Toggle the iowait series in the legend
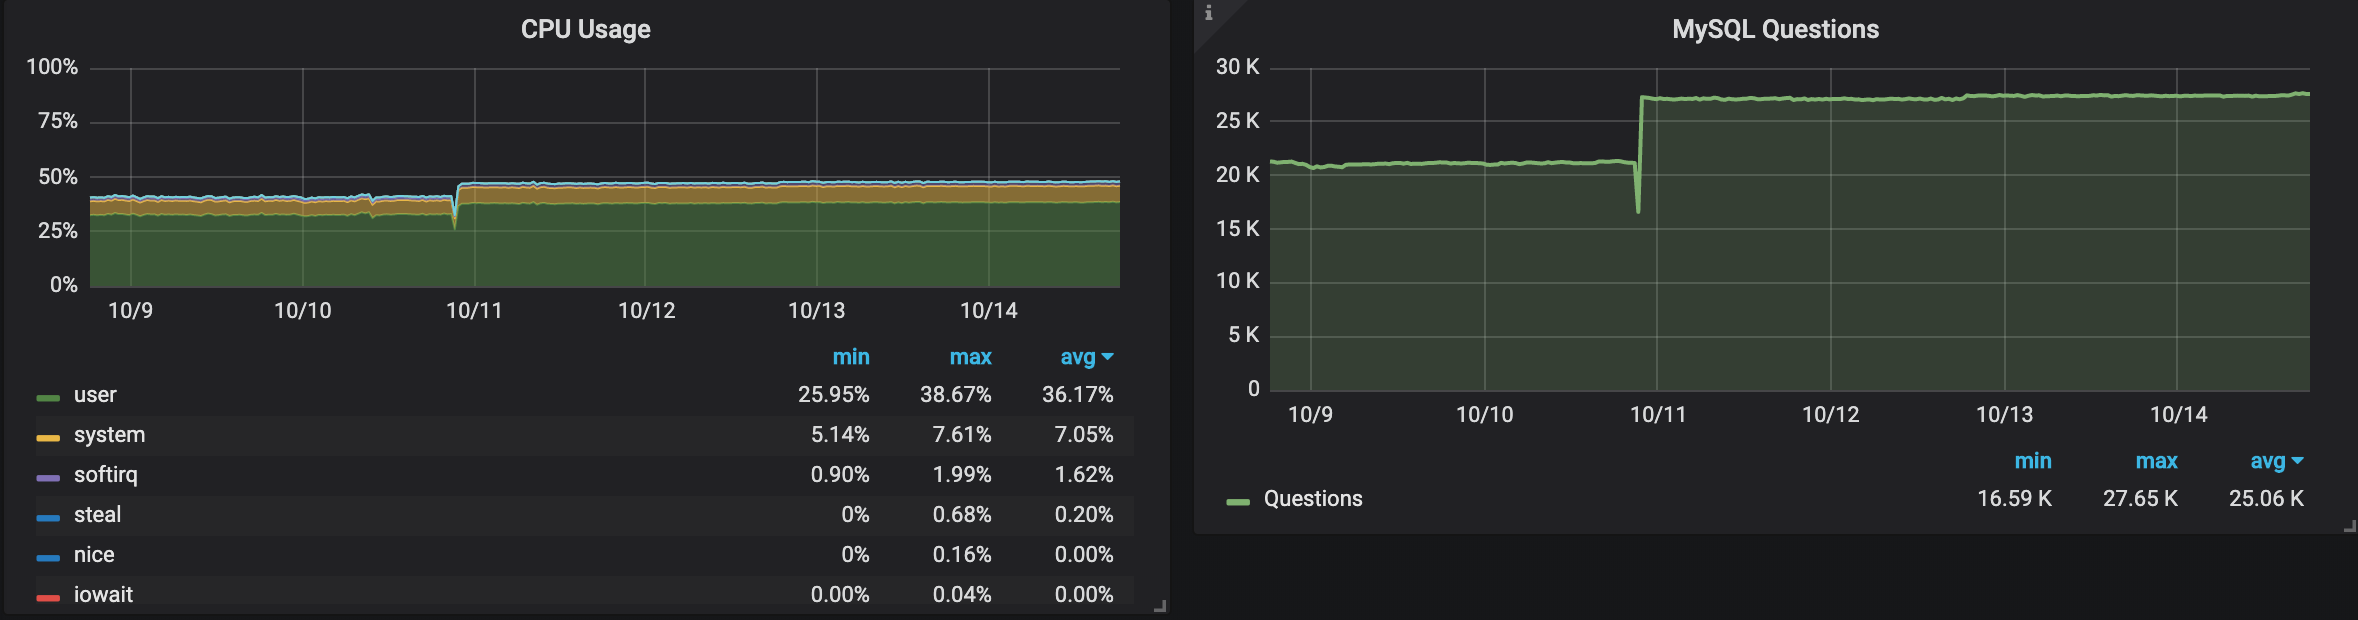 [x=103, y=595]
